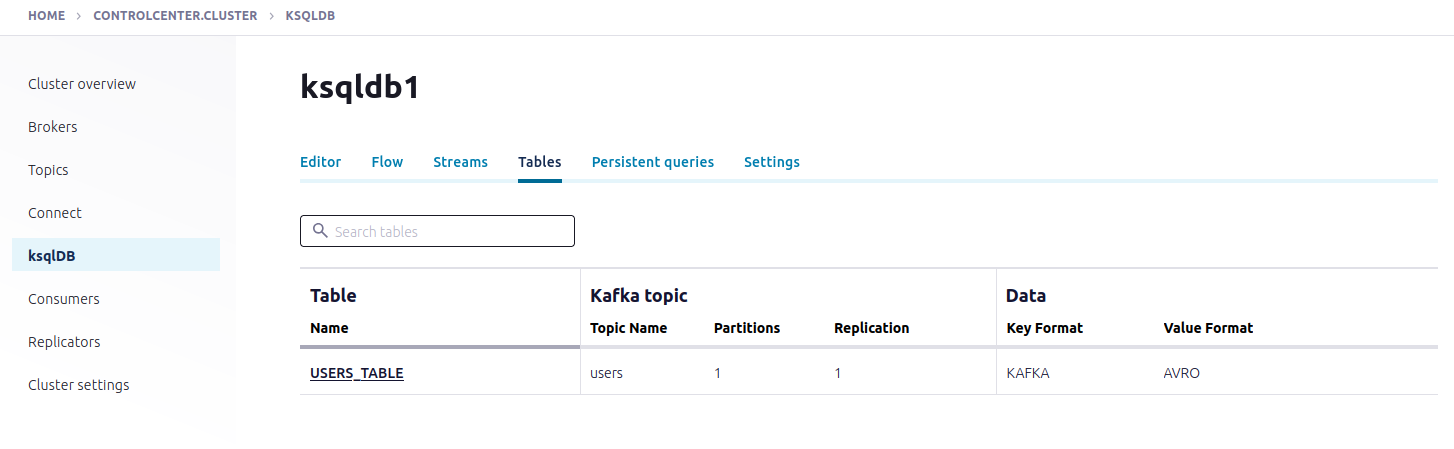Click the ksqldb1 page heading
The height and width of the screenshot is (449, 1454).
click(x=360, y=87)
